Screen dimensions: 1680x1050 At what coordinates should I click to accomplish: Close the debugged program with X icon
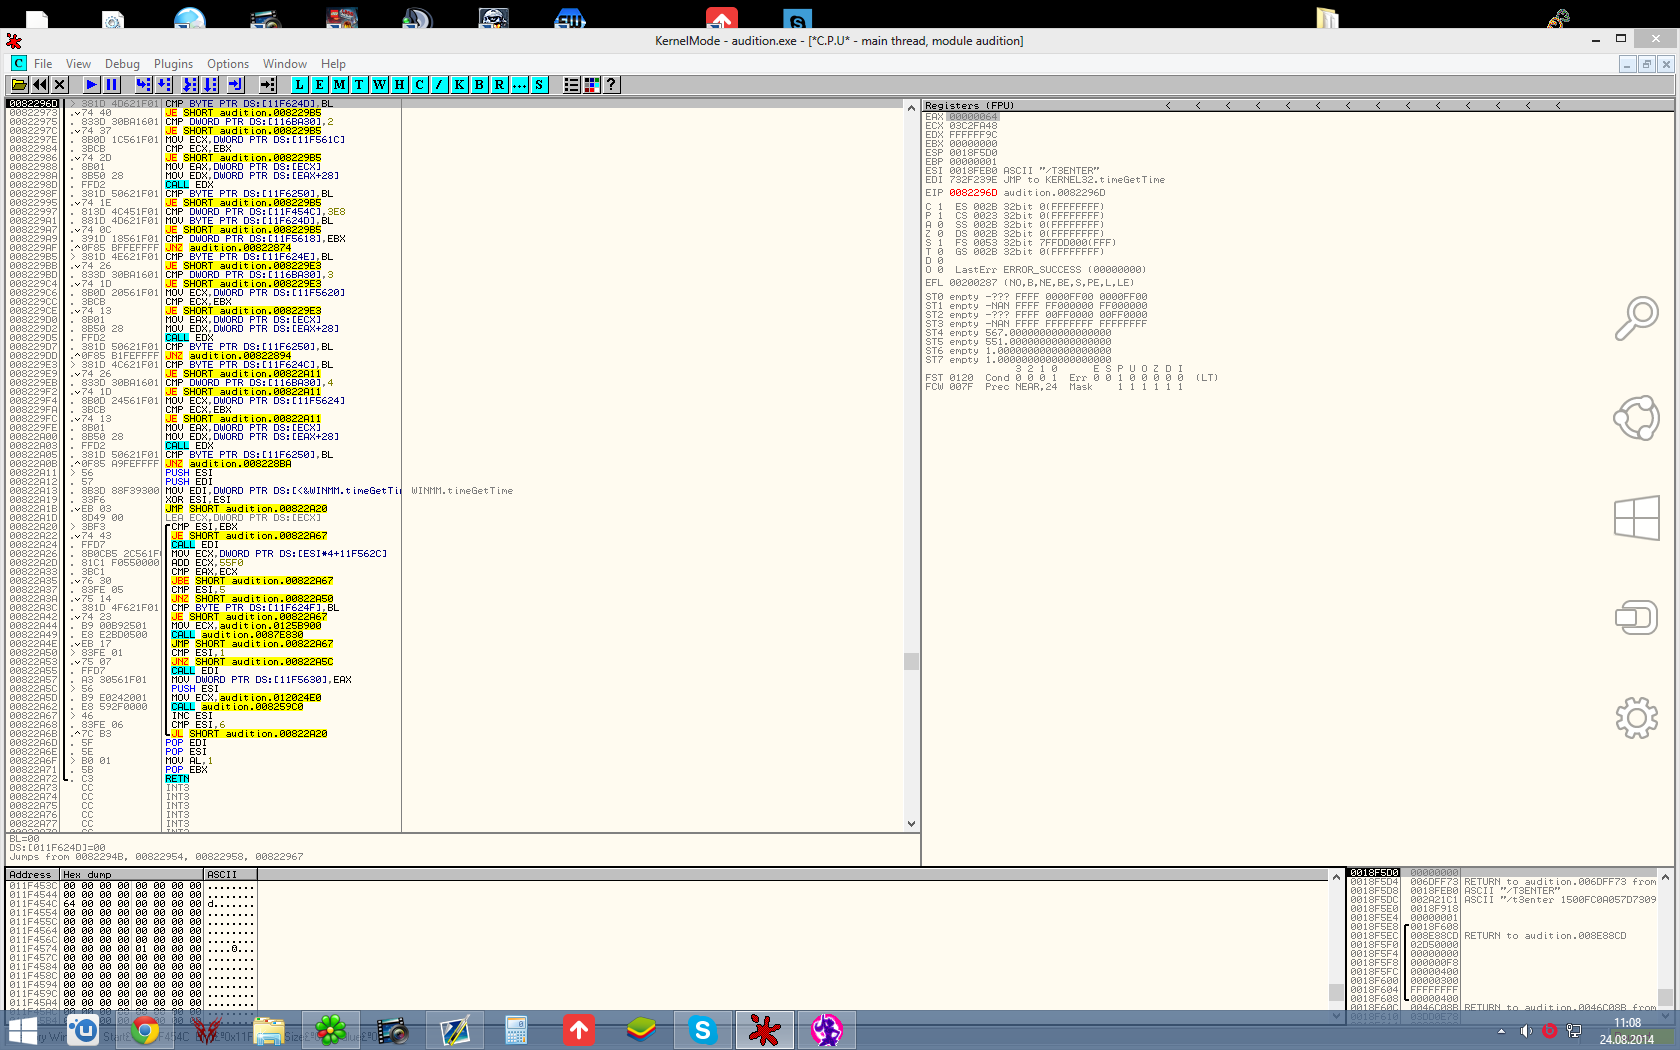point(60,85)
